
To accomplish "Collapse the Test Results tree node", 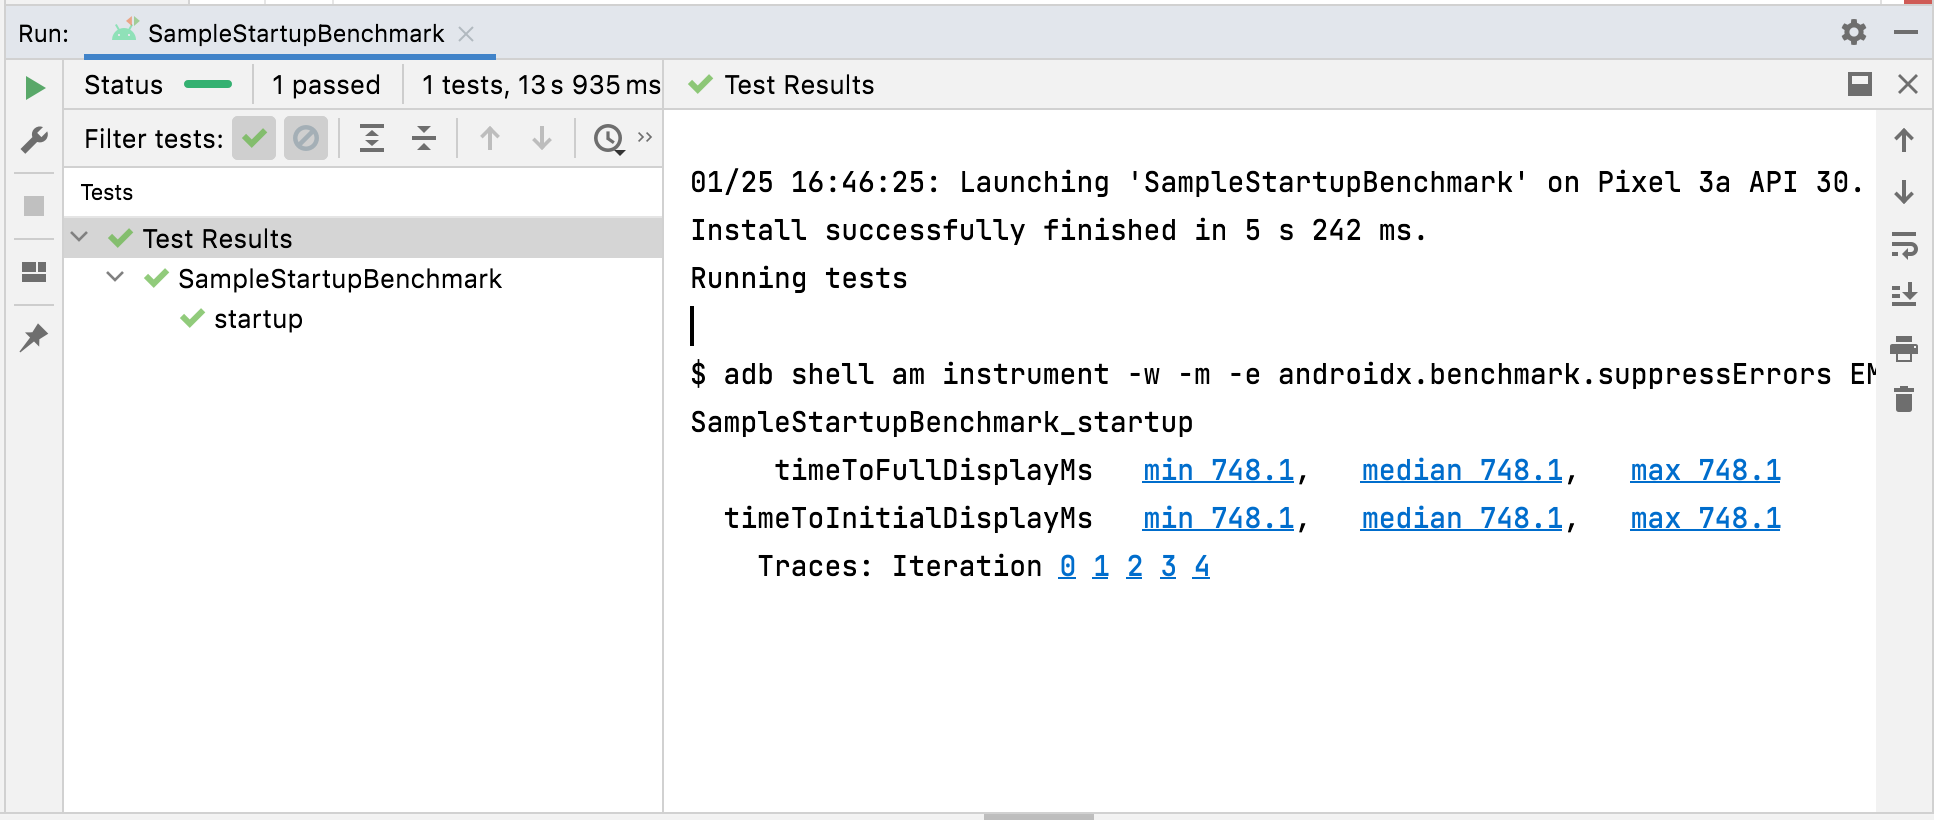I will [80, 238].
